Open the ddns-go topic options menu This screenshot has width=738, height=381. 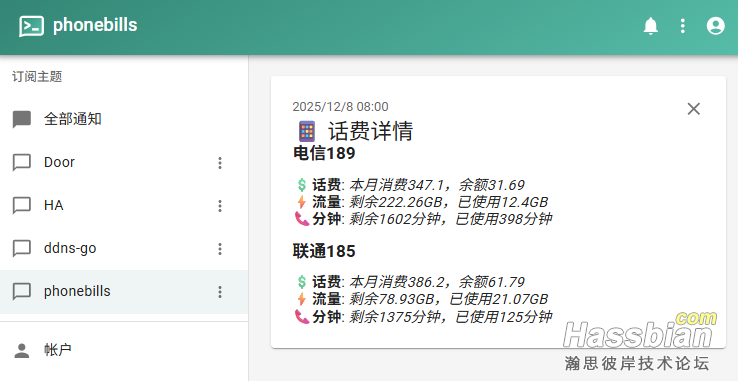pyautogui.click(x=220, y=249)
